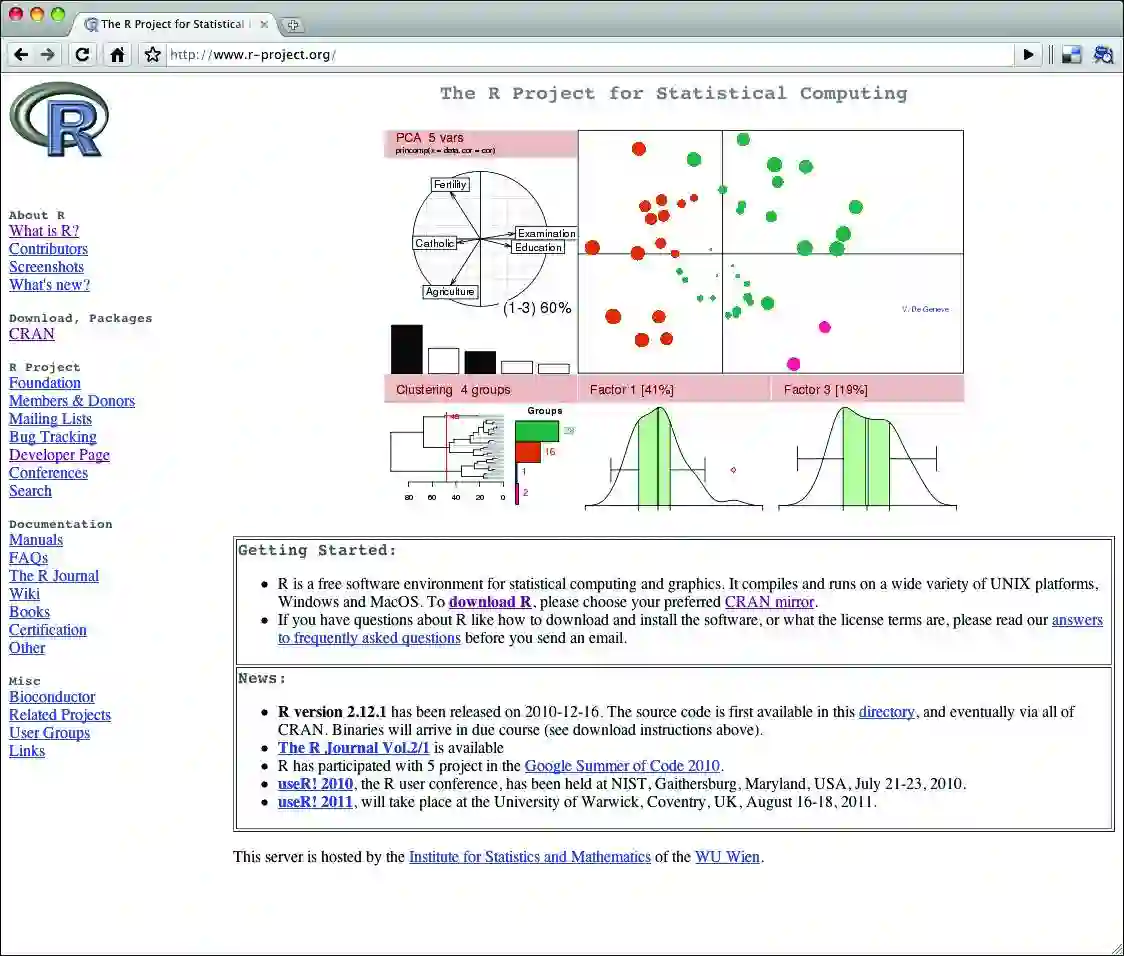Open answers to frequently asked questions link
Viewport: 1124px width, 956px height.
point(1077,620)
